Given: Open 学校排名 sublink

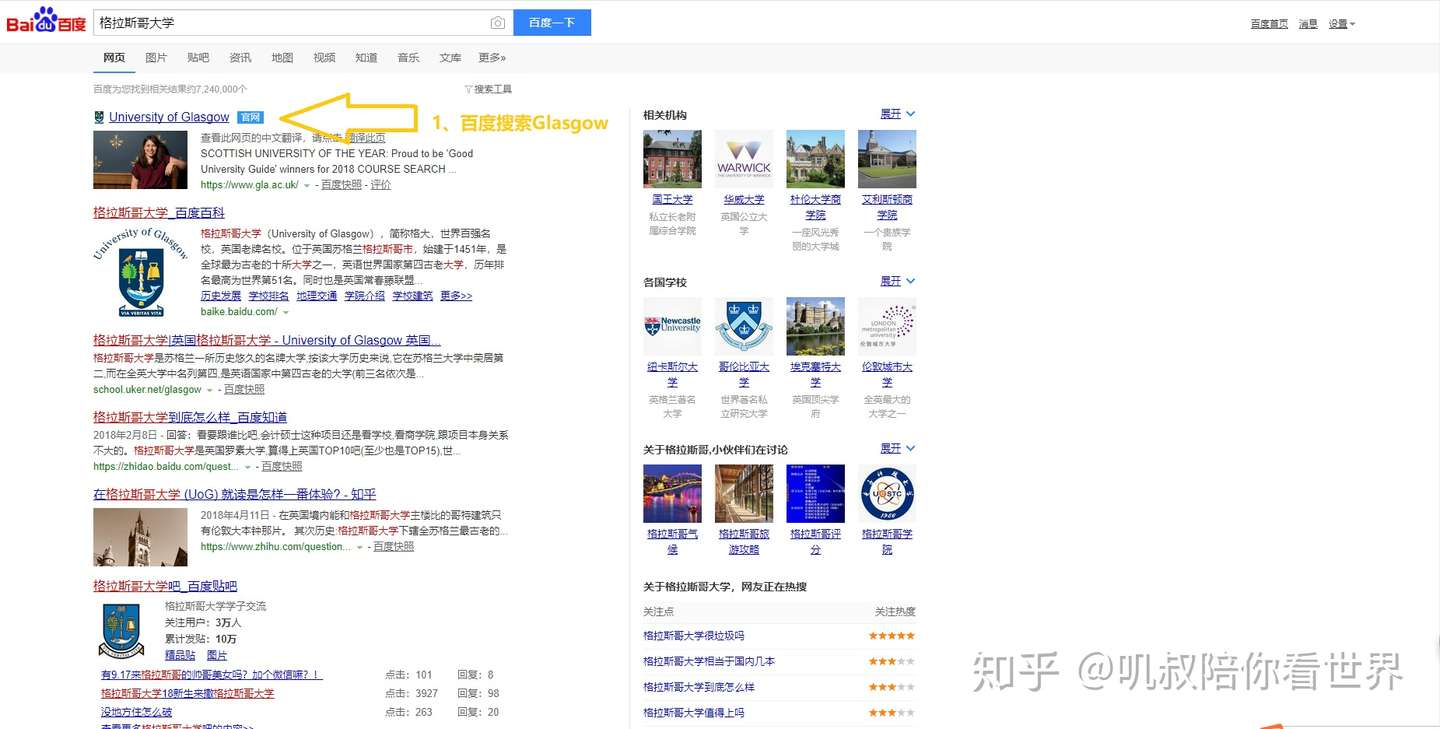Looking at the screenshot, I should pos(269,296).
